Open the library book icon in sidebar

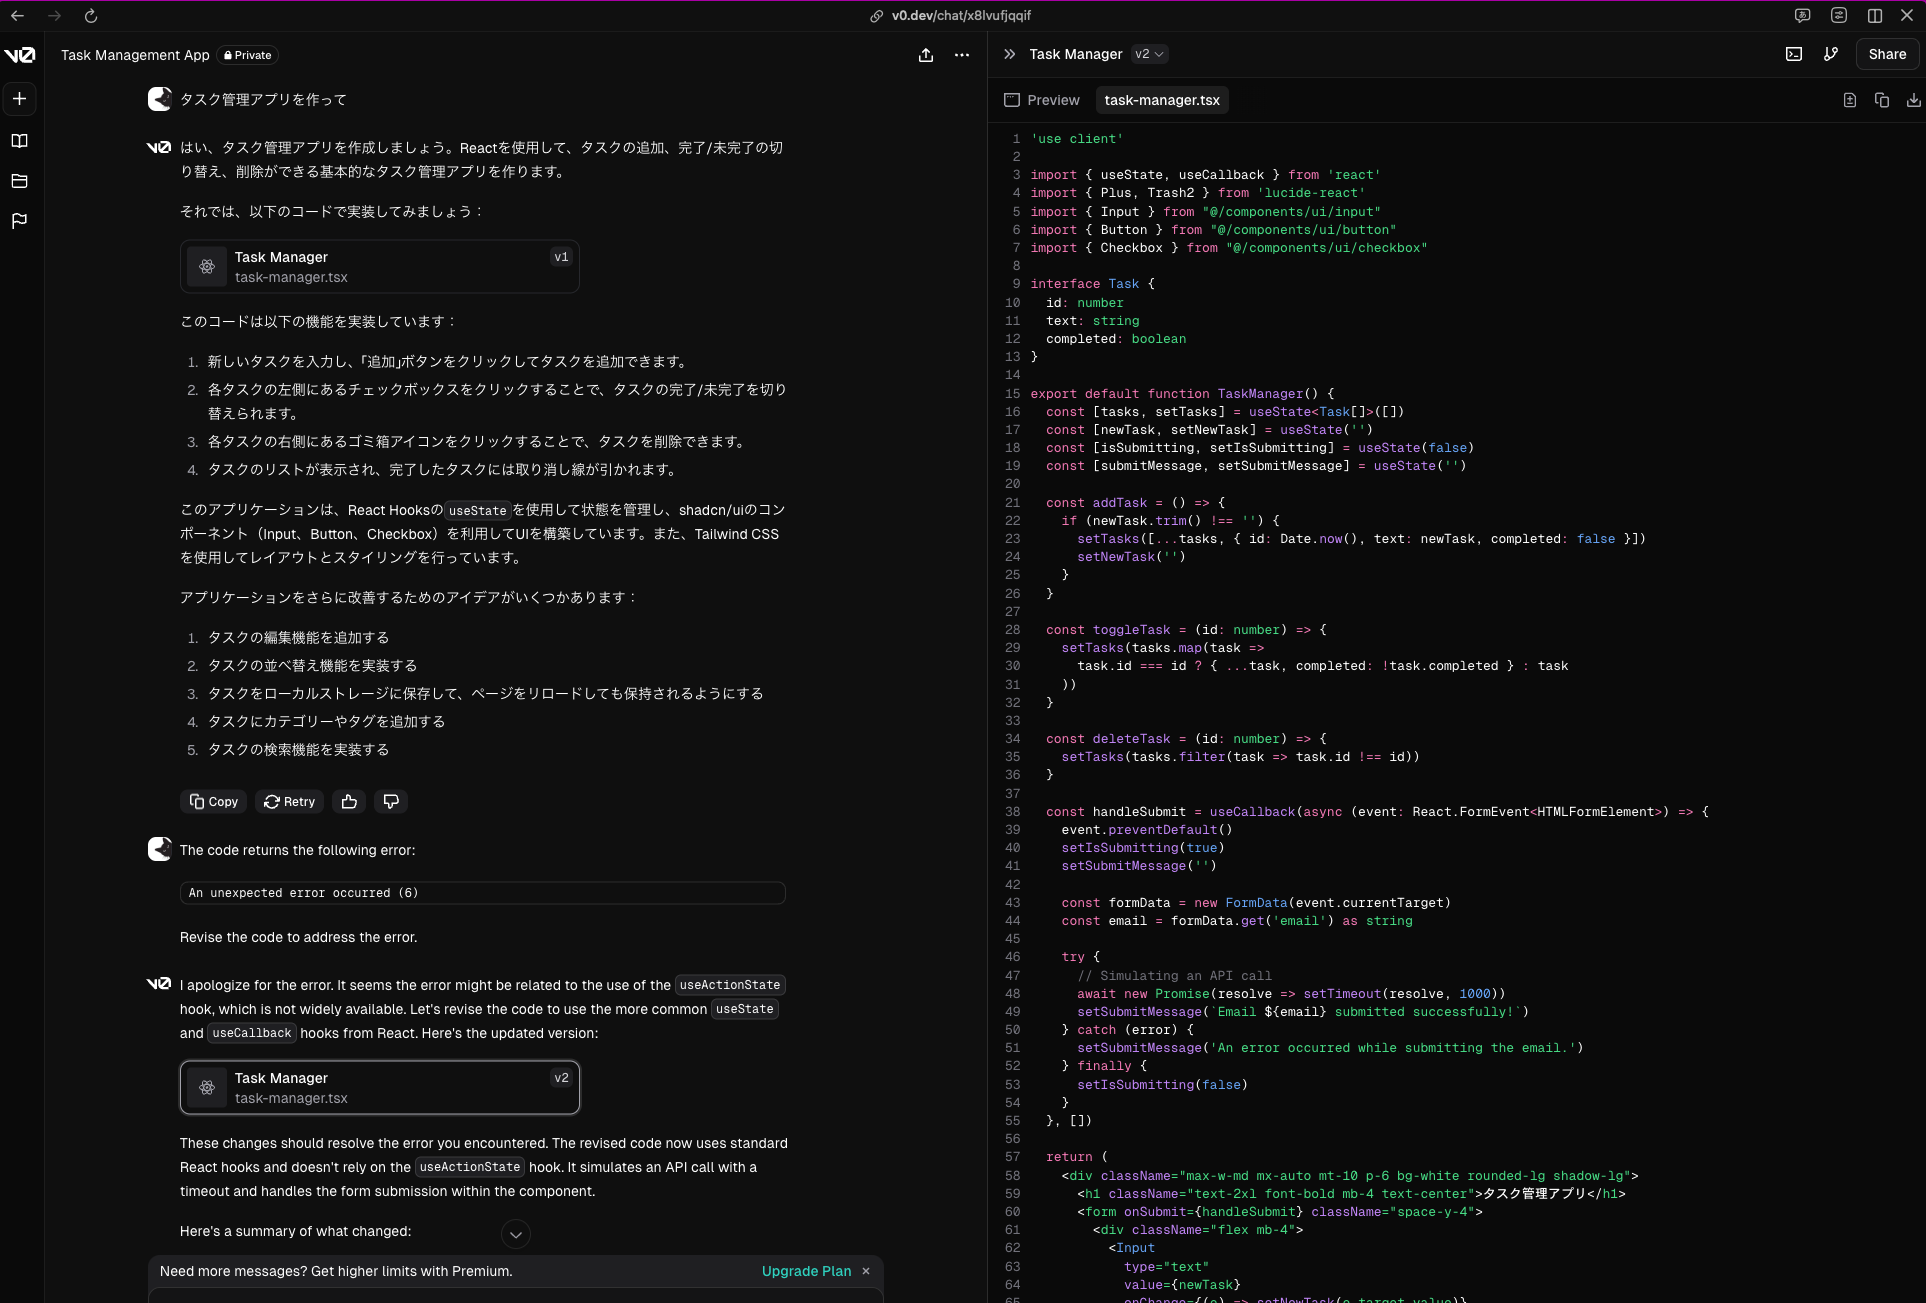pyautogui.click(x=19, y=141)
